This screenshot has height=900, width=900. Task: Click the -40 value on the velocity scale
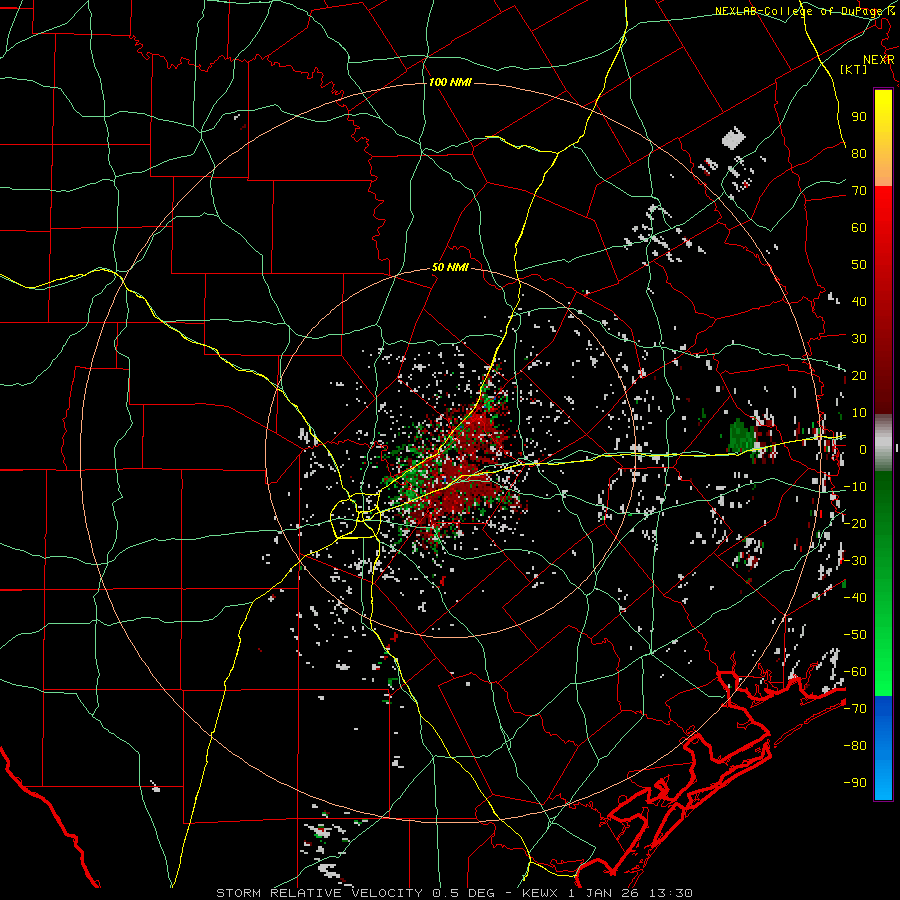855,598
